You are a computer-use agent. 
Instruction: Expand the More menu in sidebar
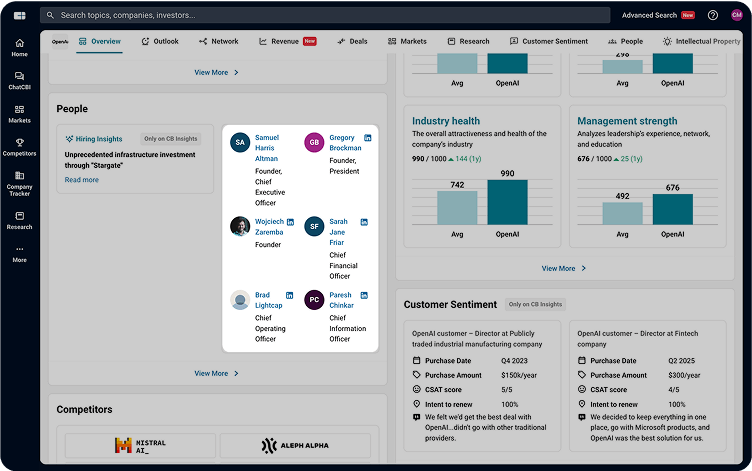19,253
